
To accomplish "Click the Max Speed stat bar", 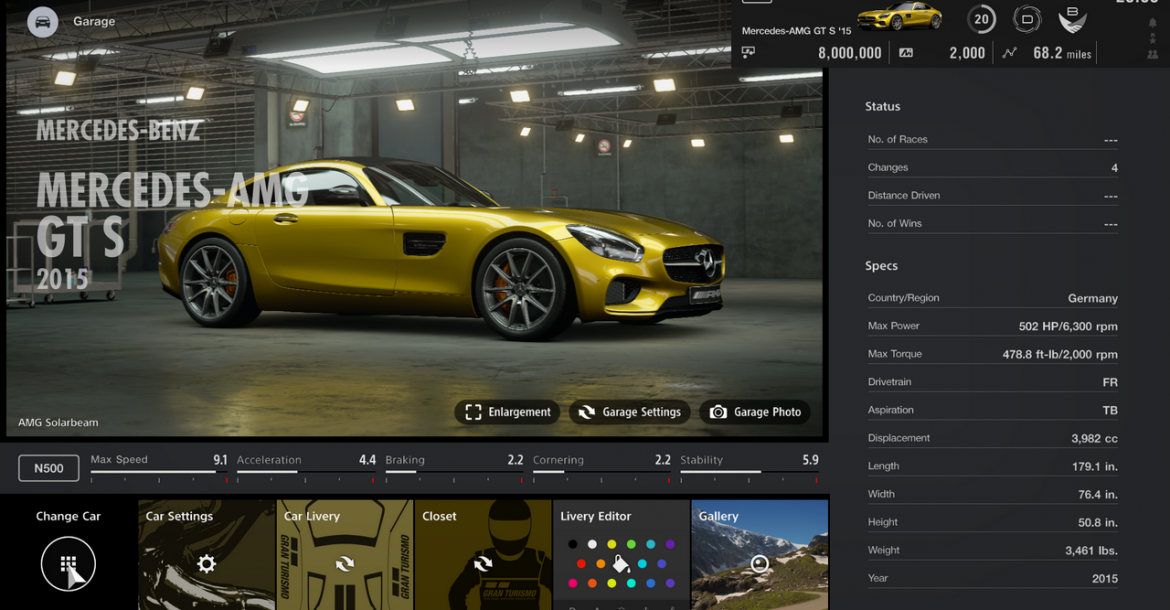I will (158, 470).
